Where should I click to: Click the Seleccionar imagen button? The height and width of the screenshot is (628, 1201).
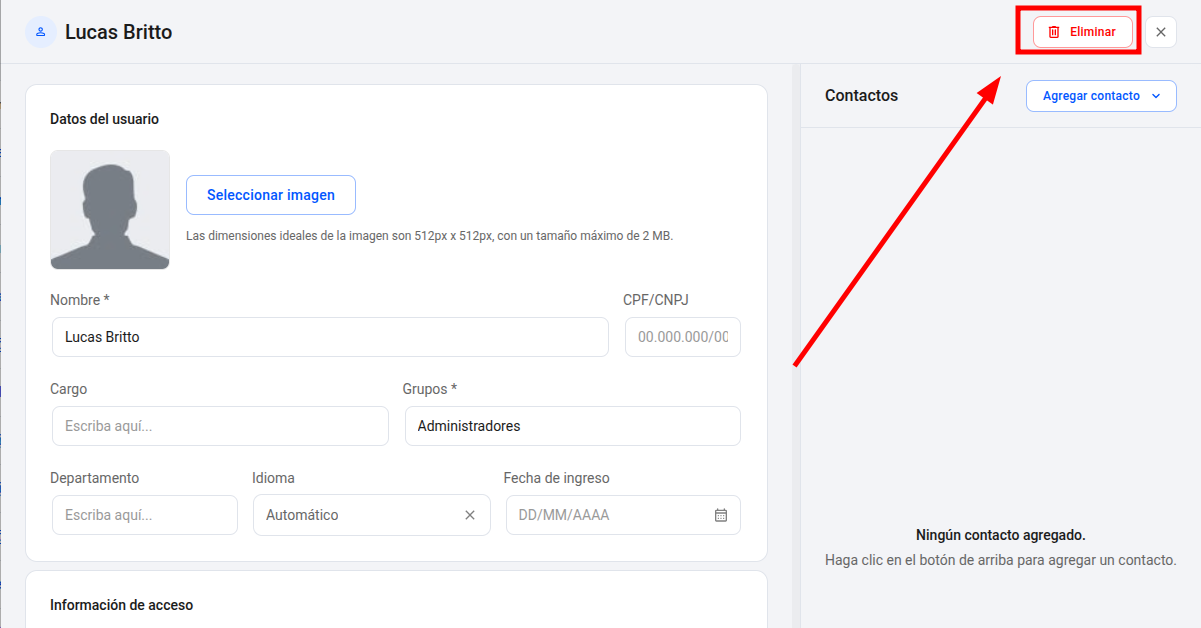(x=271, y=195)
